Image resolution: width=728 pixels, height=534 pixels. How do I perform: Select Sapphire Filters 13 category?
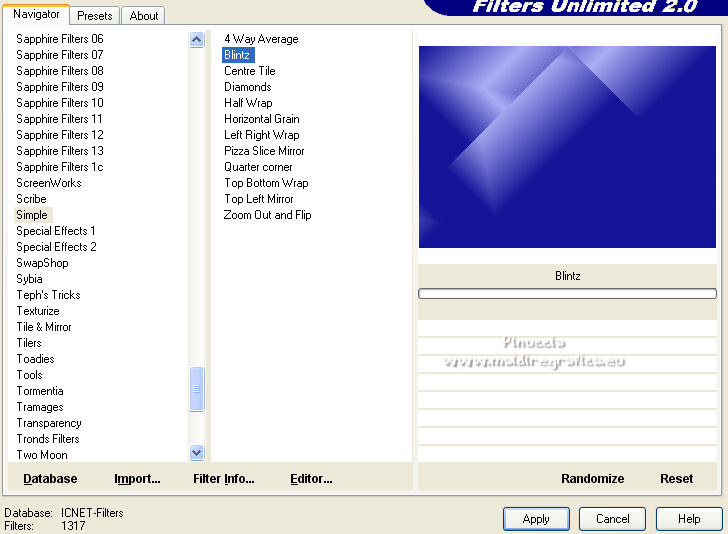[59, 151]
